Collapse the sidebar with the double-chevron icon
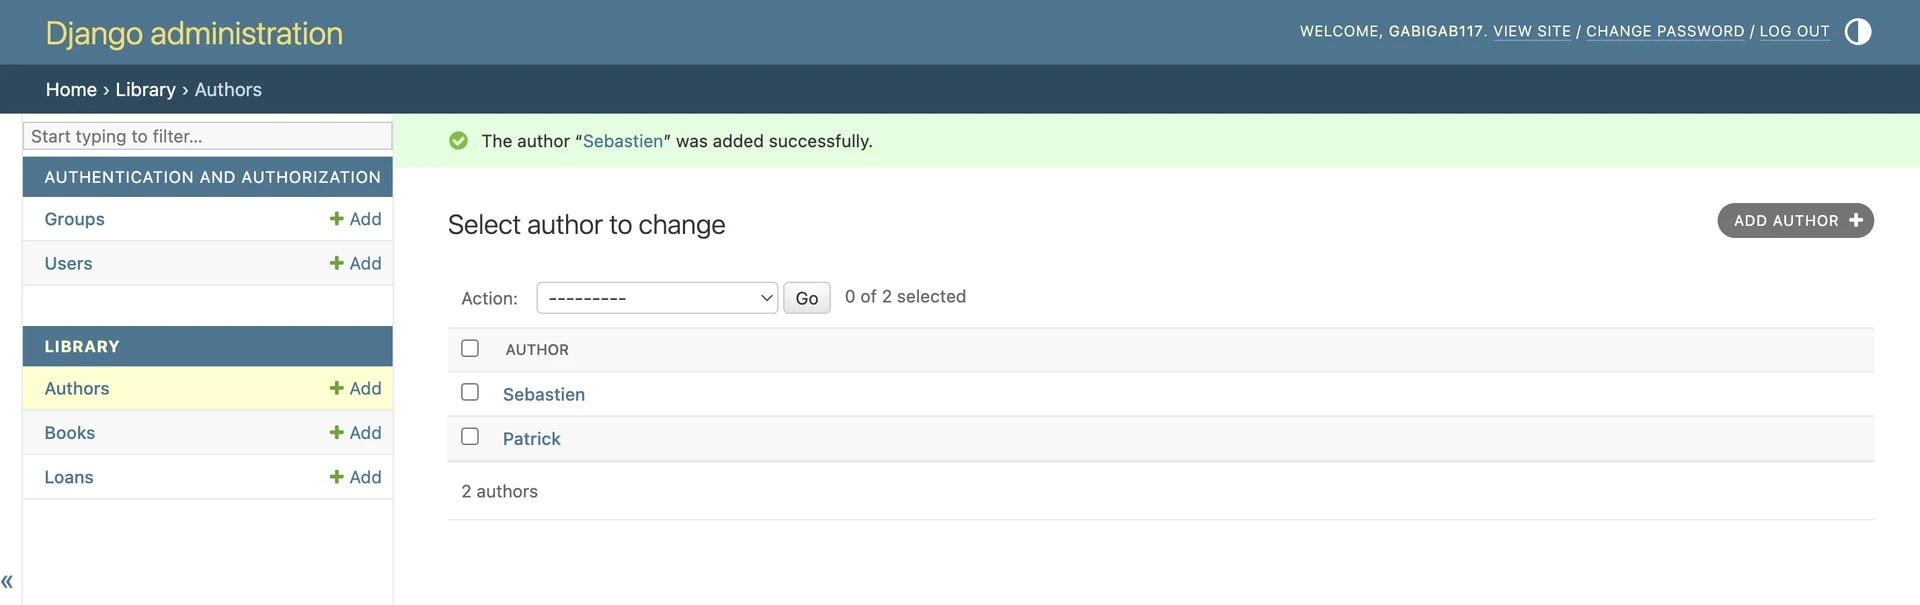This screenshot has width=1920, height=605. coord(7,581)
